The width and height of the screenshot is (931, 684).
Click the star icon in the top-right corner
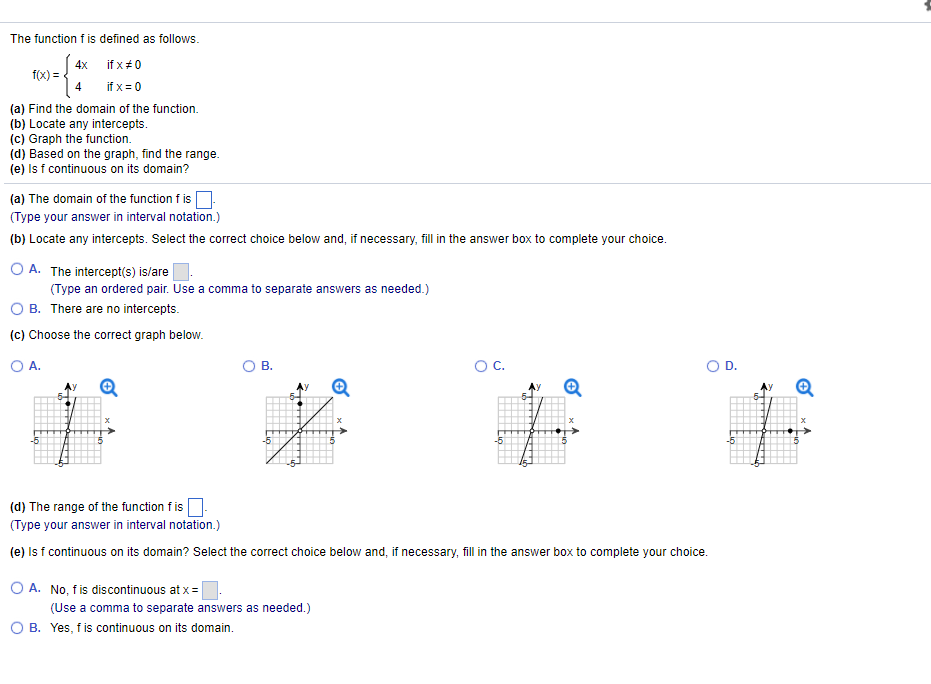click(925, 6)
